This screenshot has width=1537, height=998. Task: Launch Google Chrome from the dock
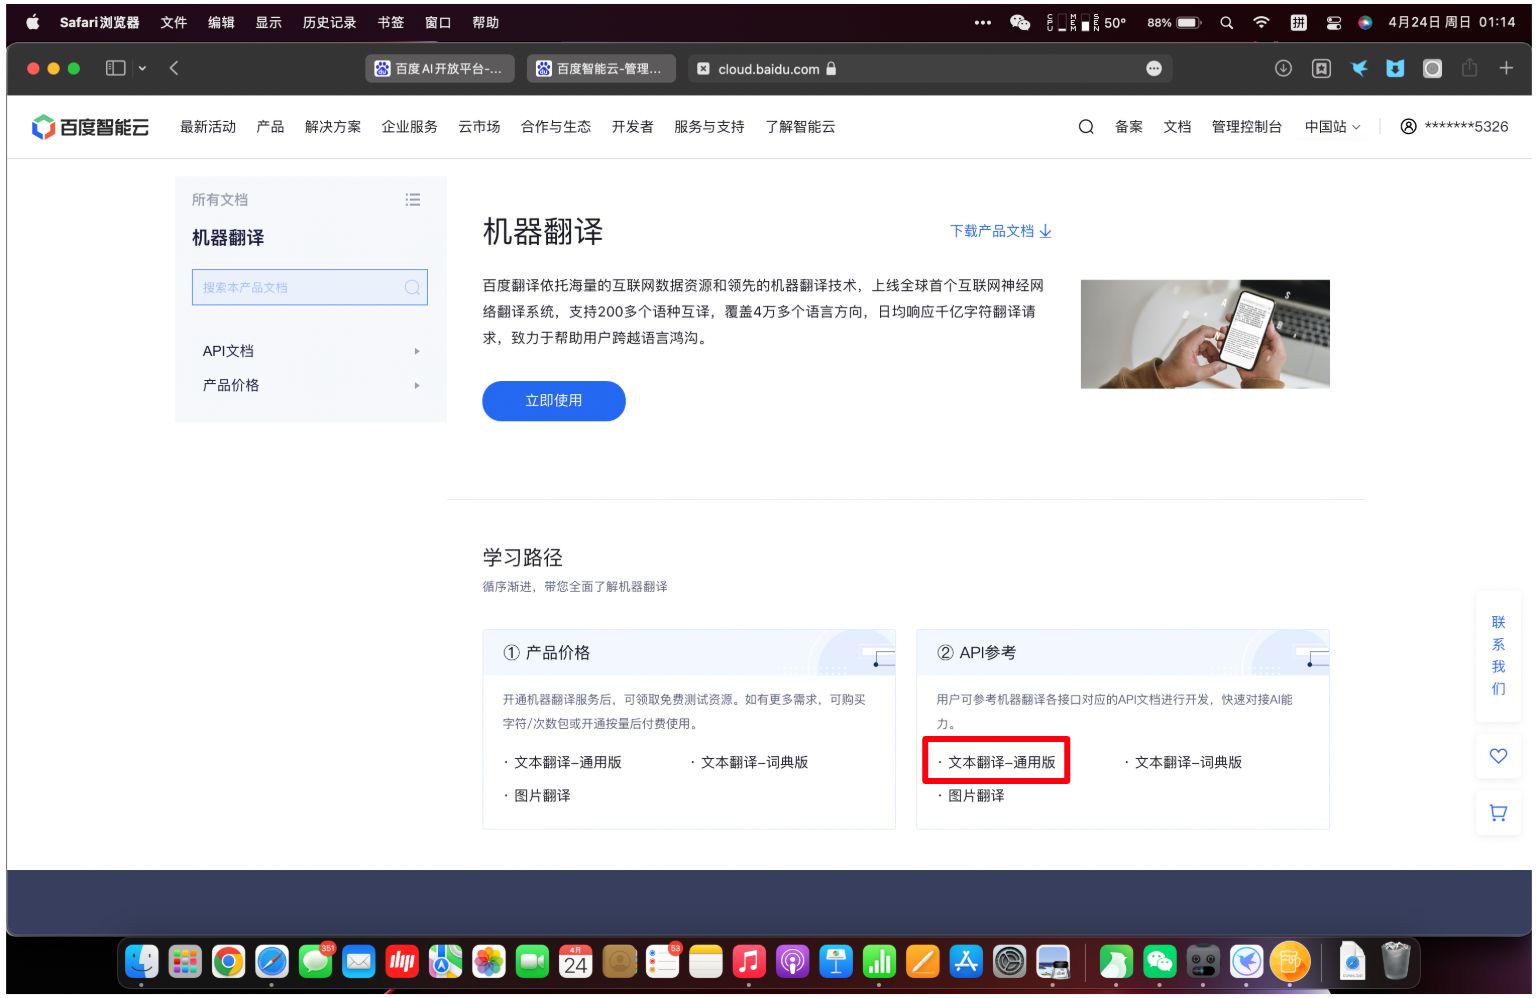pyautogui.click(x=228, y=962)
